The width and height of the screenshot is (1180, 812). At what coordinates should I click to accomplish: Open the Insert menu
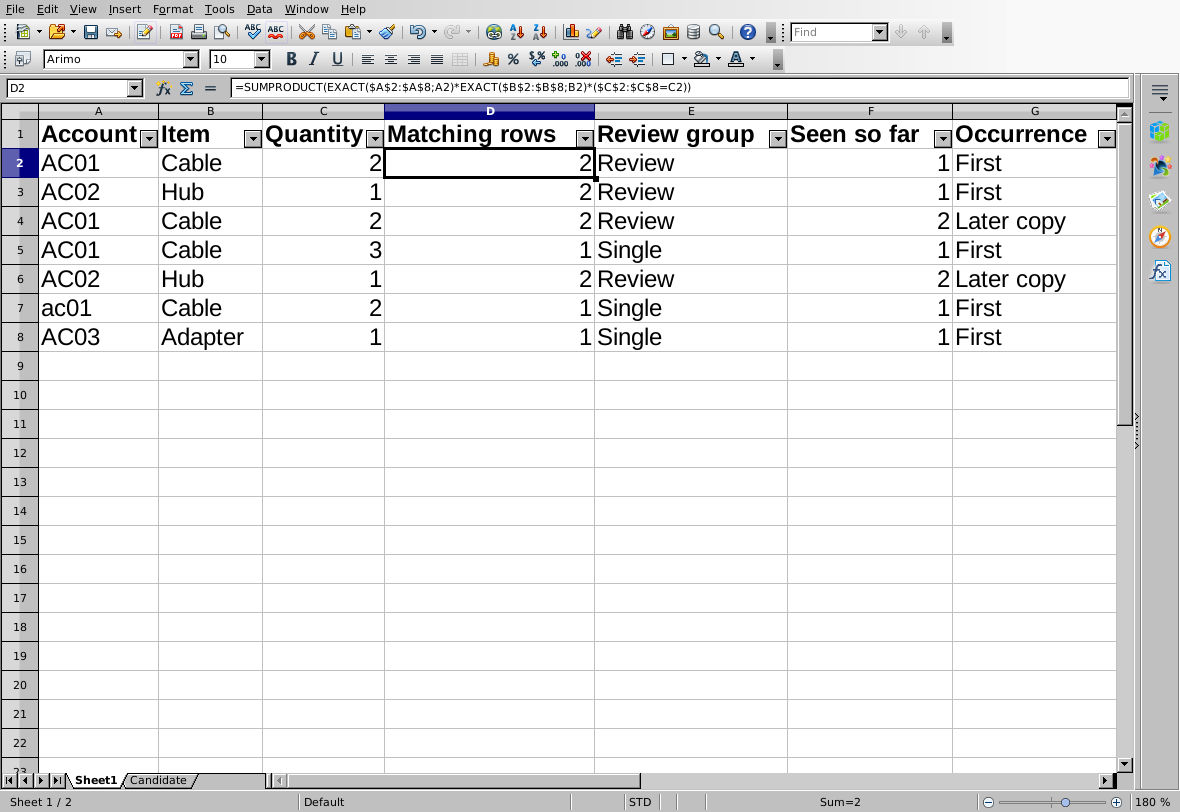[124, 9]
